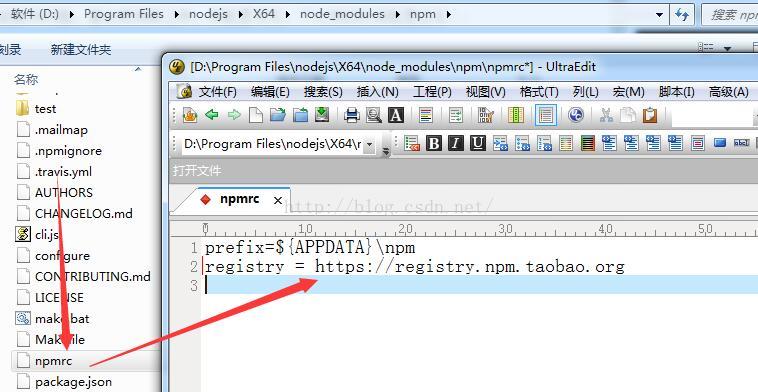Click the 打开文件 panel header

[464, 171]
